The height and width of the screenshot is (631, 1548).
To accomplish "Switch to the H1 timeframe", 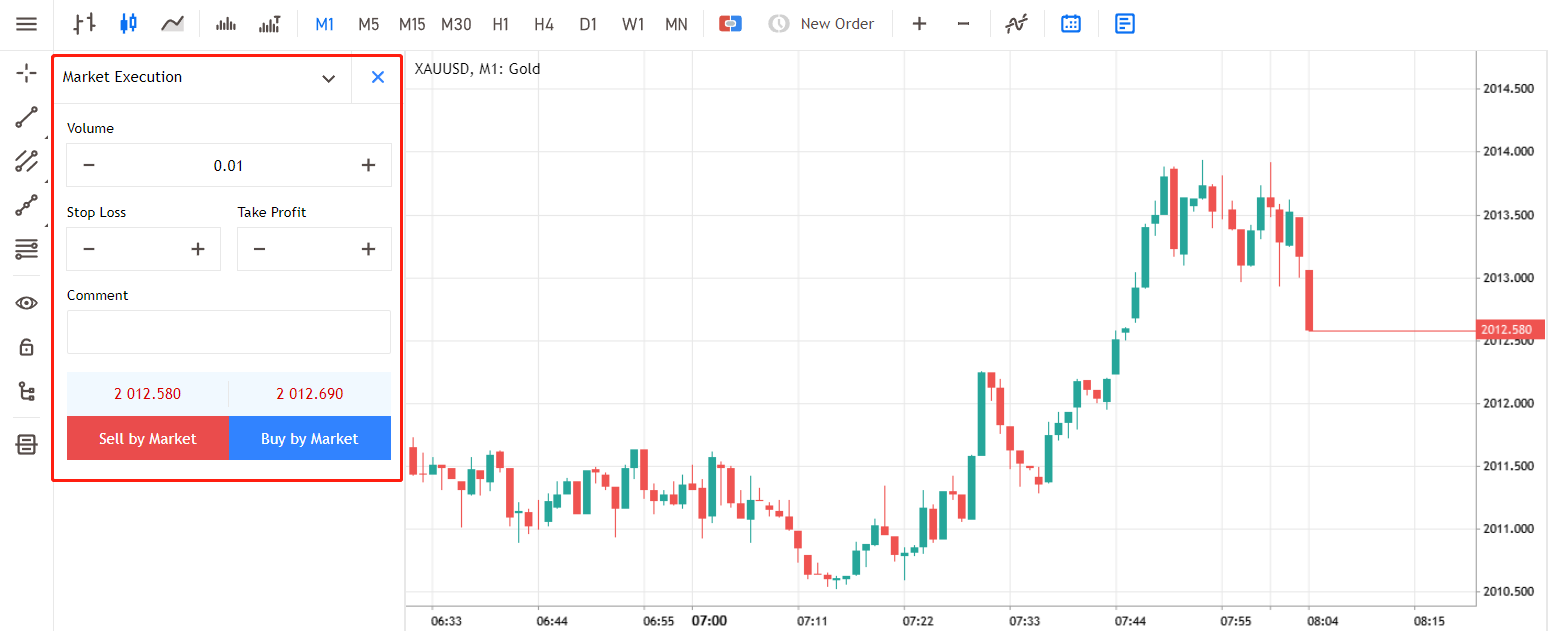I will pos(500,24).
